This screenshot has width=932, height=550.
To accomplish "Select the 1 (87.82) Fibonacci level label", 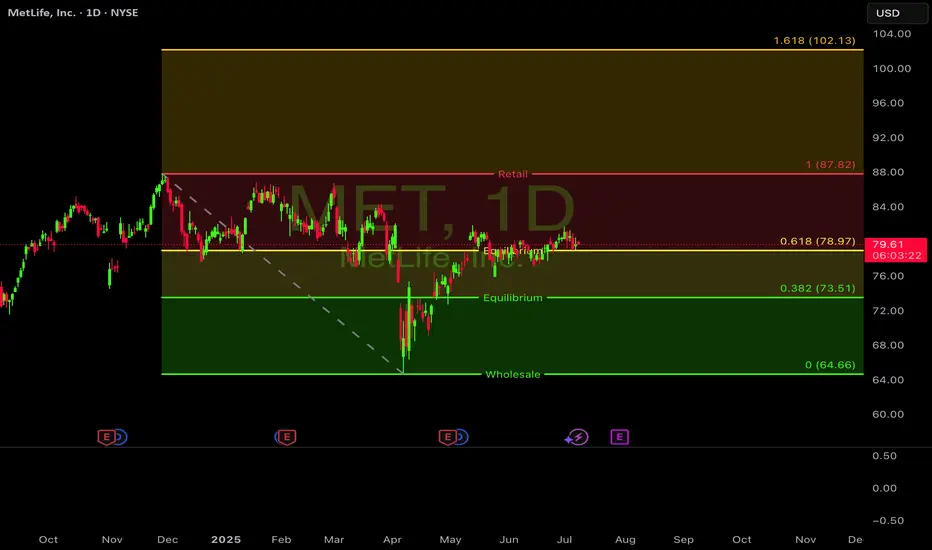I will (x=830, y=165).
